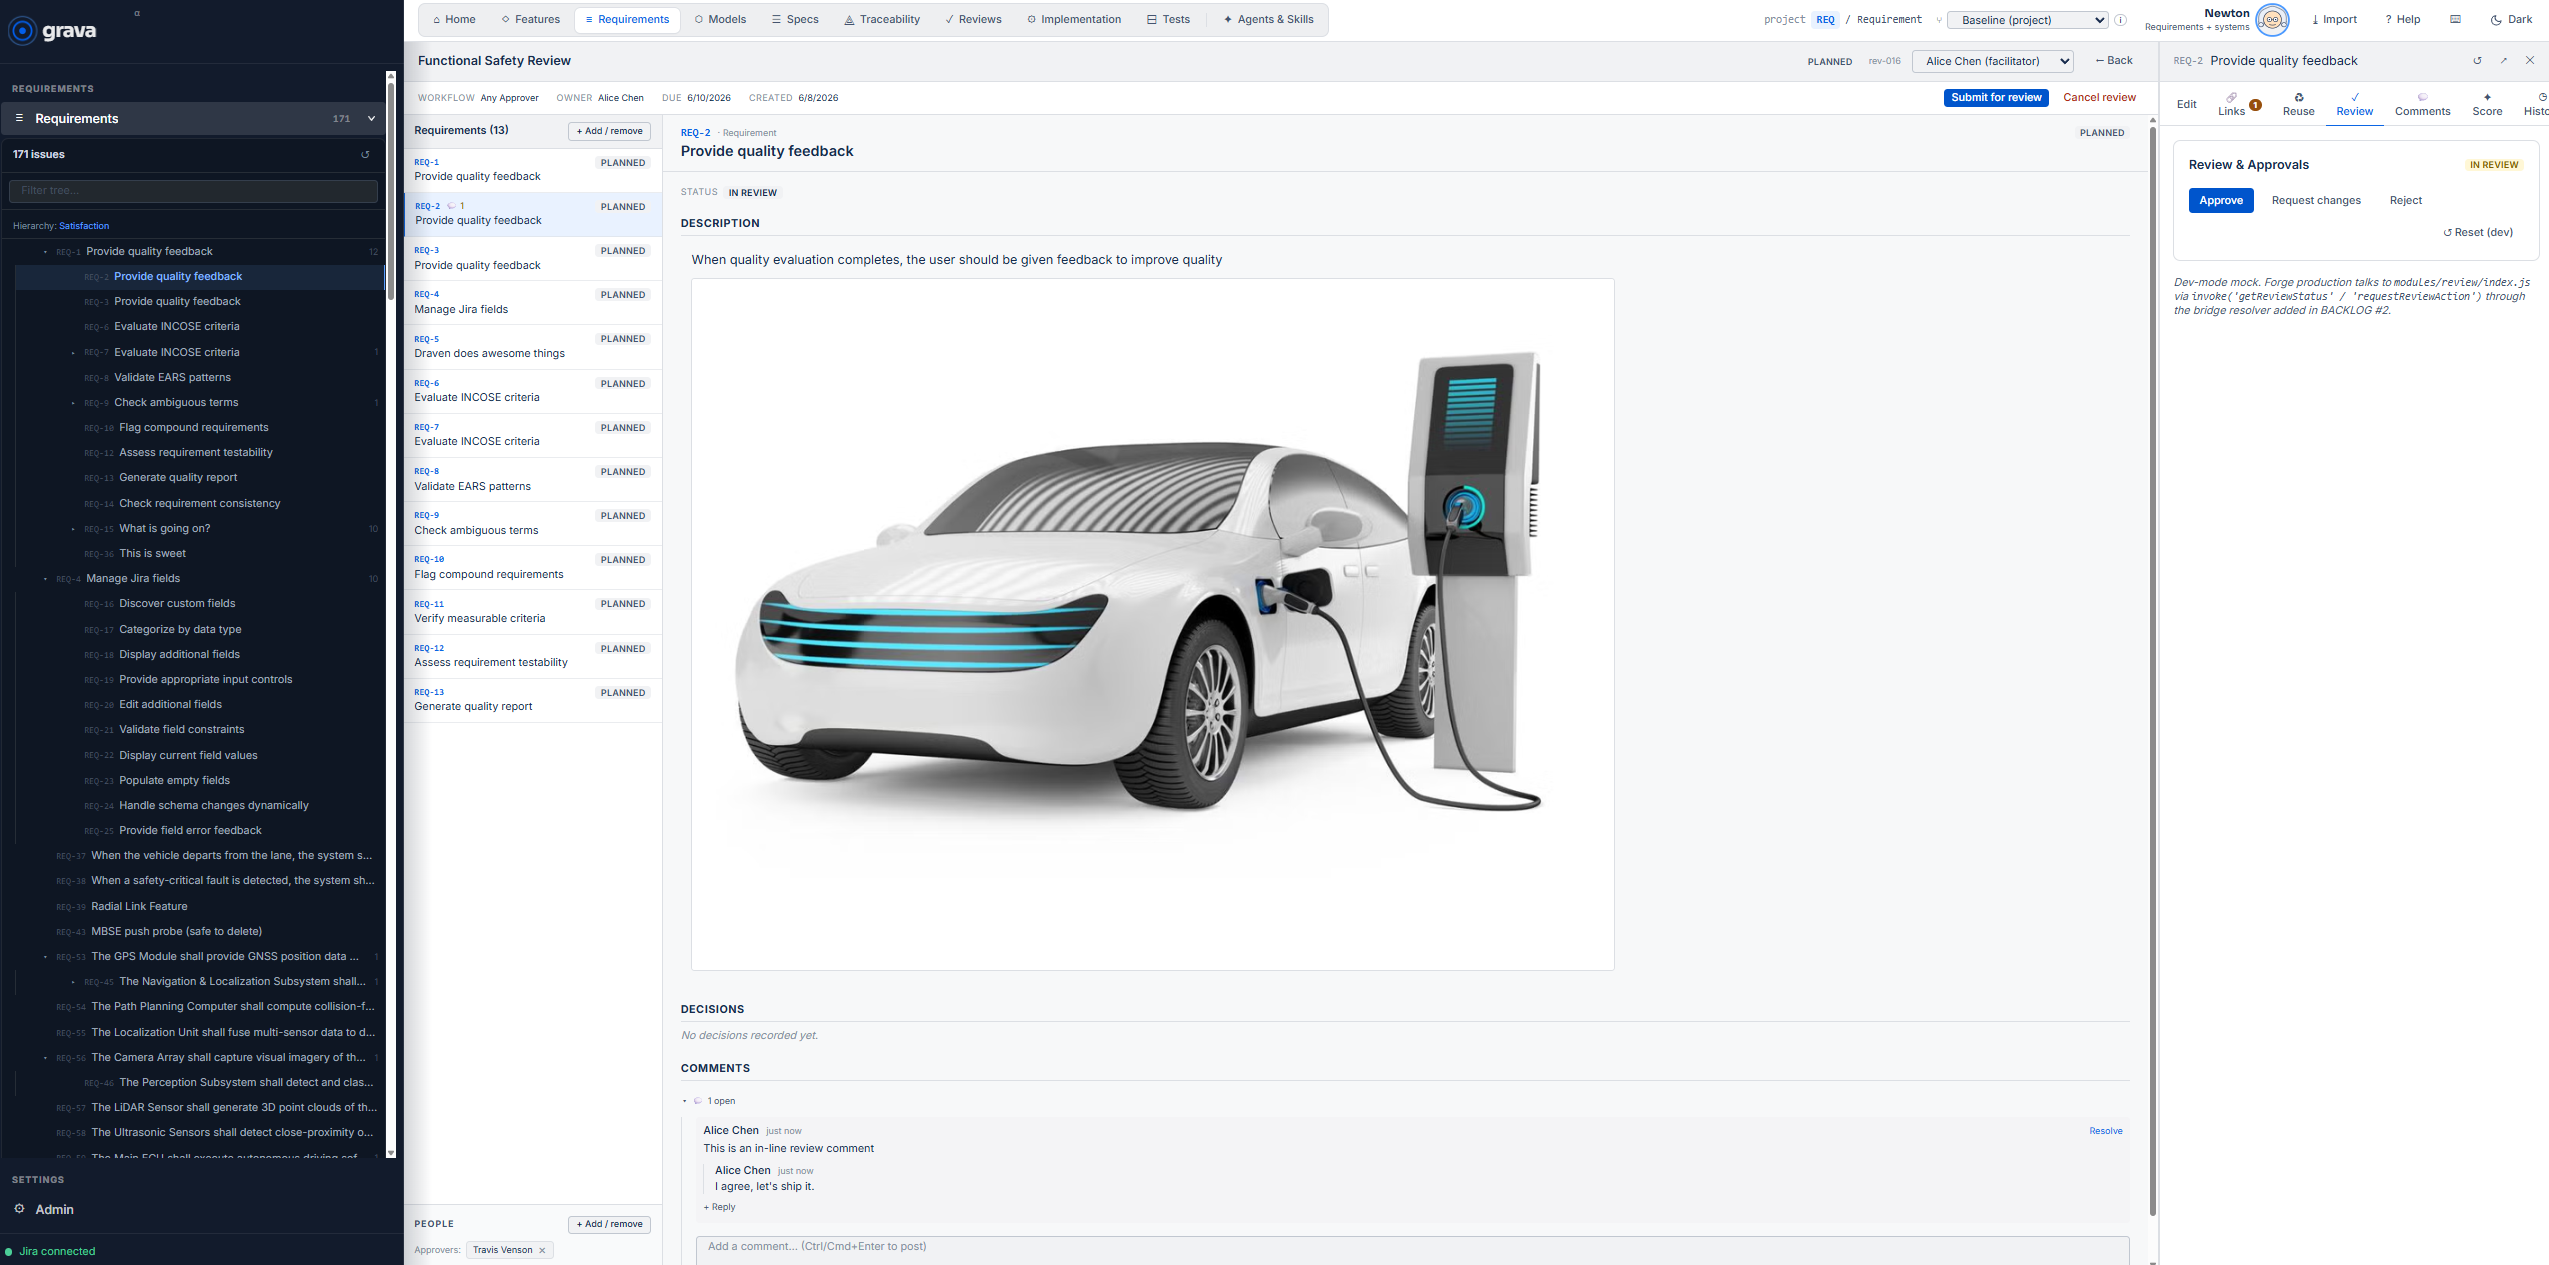The image size is (2549, 1265).
Task: Switch to the Links tab
Action: (2238, 104)
